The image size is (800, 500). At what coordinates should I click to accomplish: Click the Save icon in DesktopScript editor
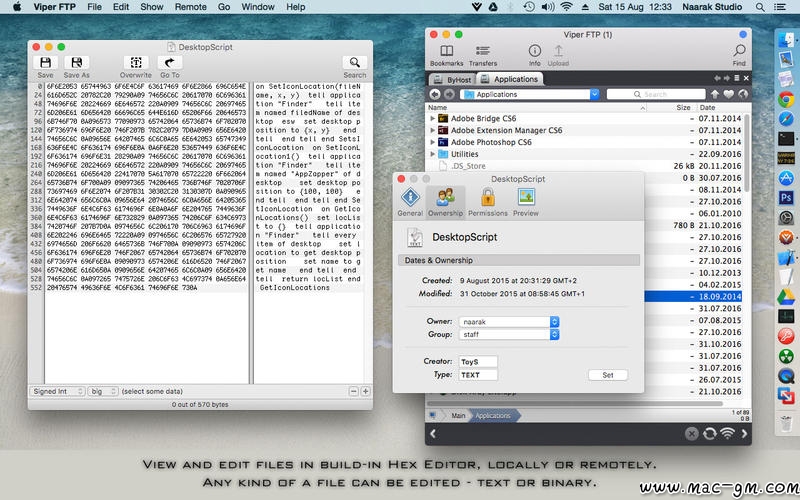(45, 62)
